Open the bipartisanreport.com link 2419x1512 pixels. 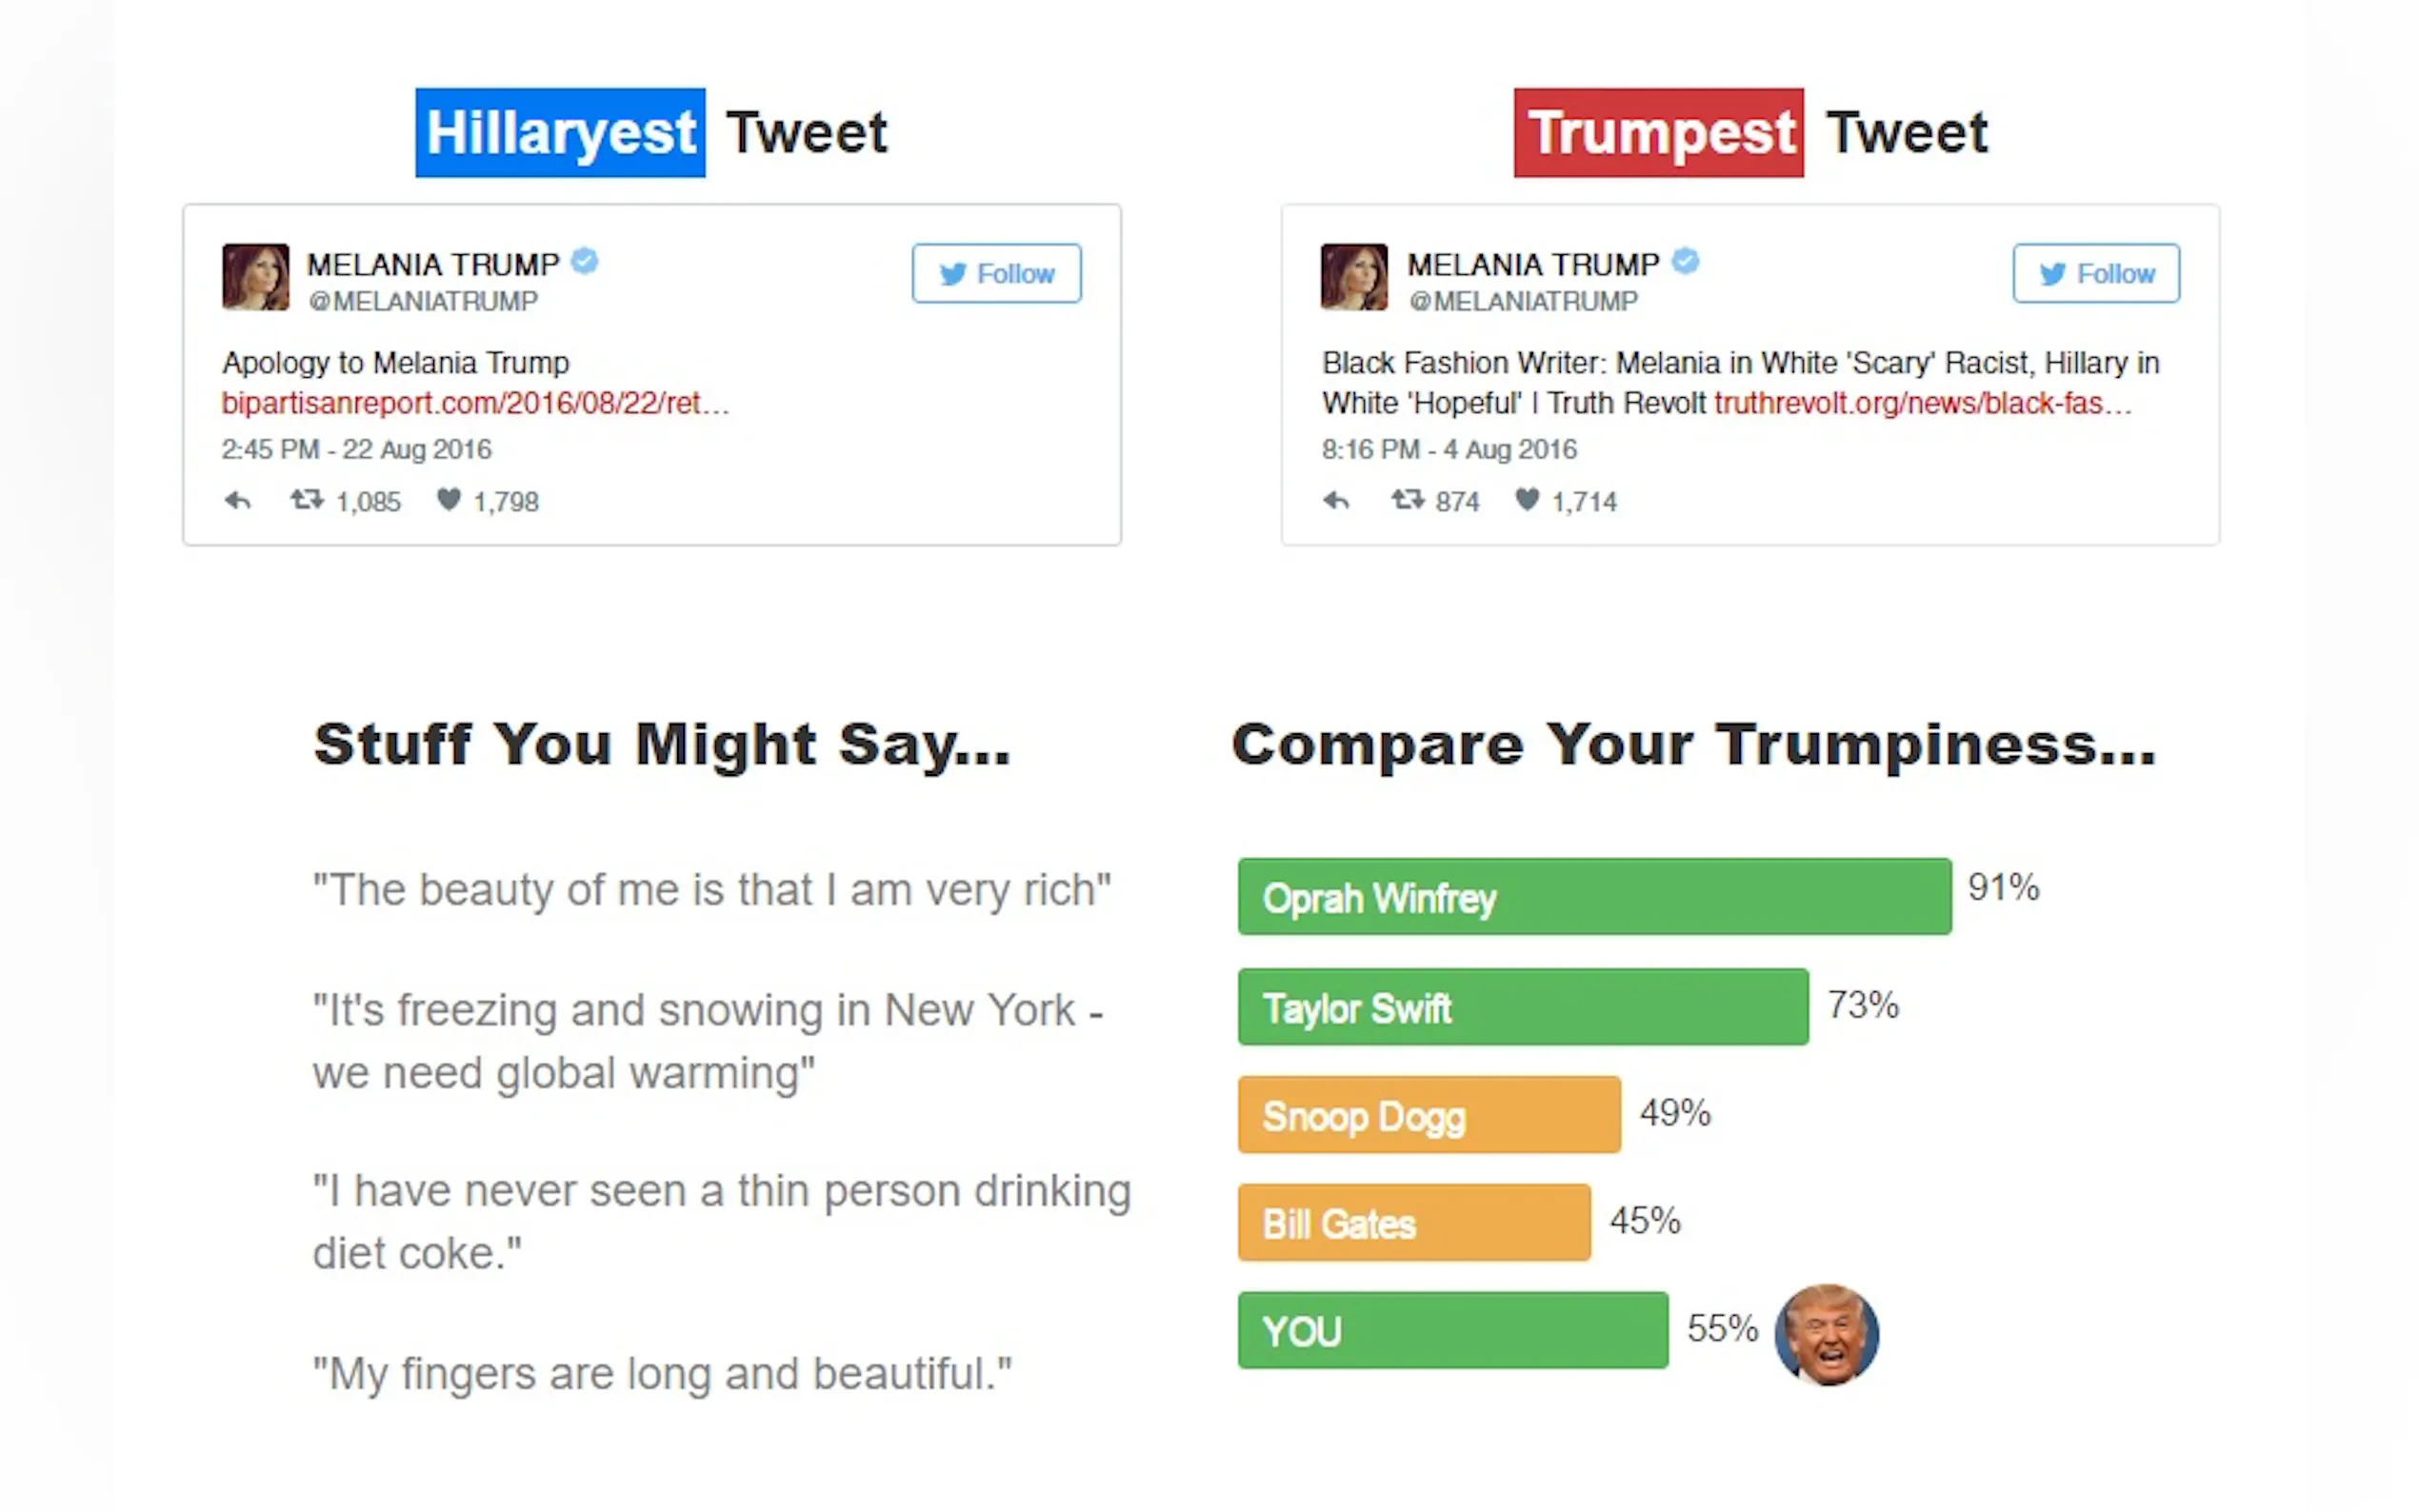[475, 403]
